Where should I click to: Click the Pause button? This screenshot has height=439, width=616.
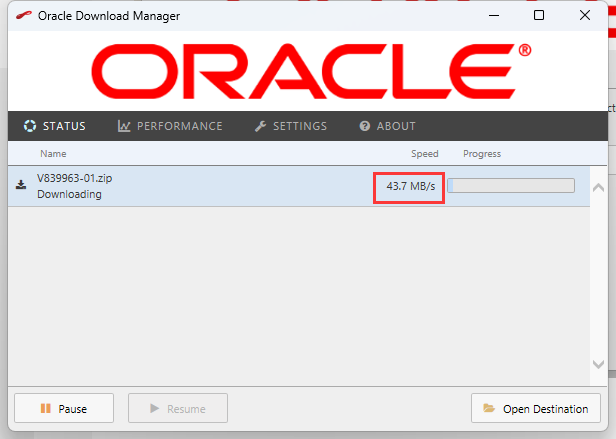pyautogui.click(x=64, y=408)
